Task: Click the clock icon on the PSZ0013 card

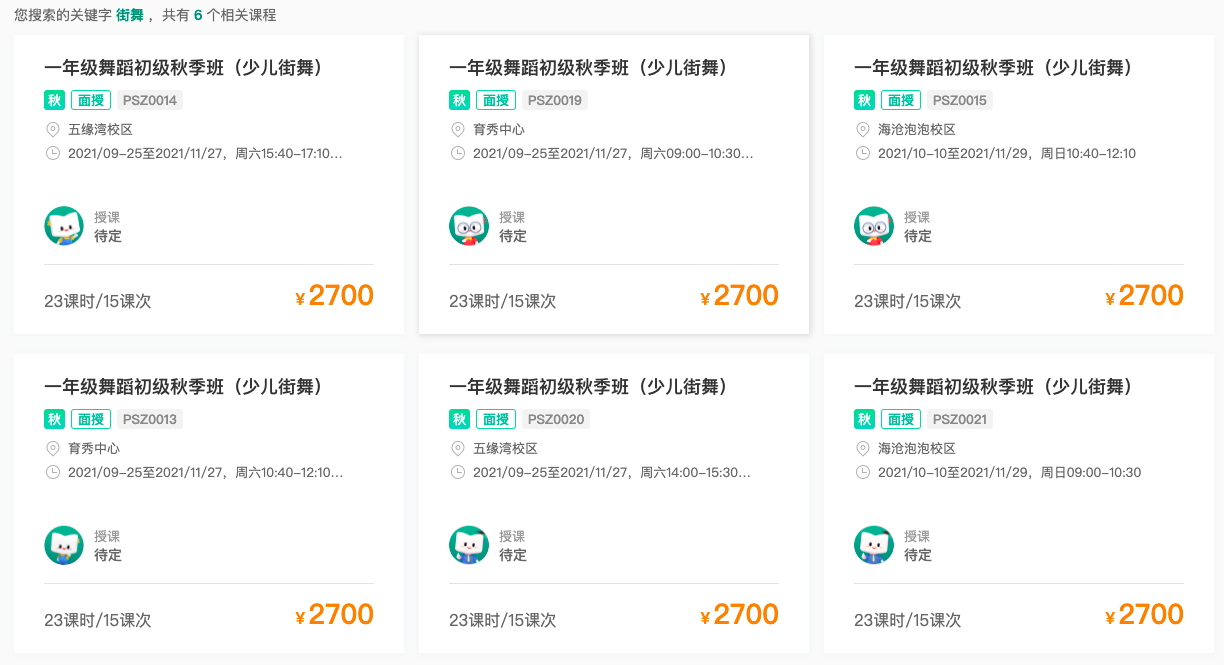Action: (52, 472)
